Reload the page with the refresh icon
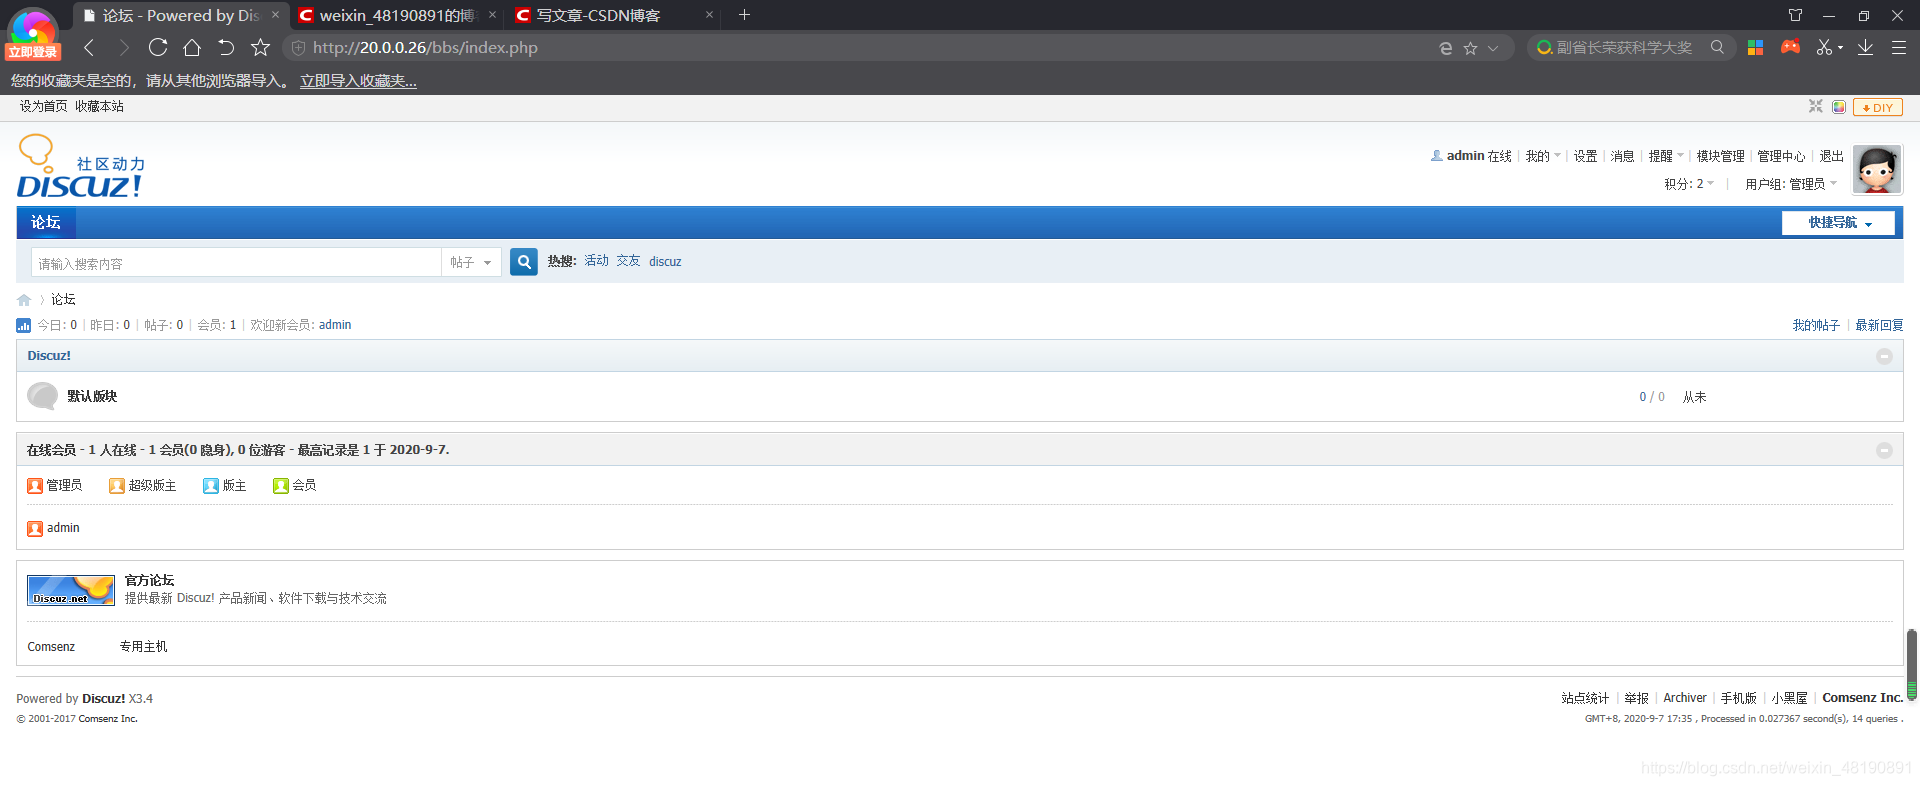Screen dimensions: 1920x786 158,47
